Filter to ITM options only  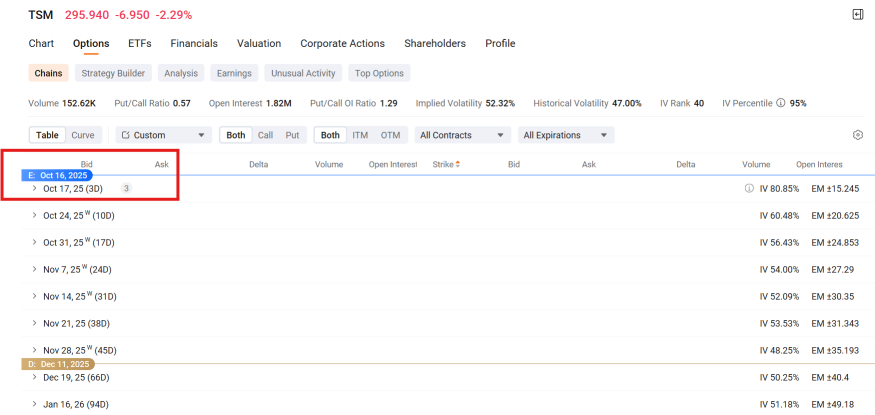(x=360, y=135)
